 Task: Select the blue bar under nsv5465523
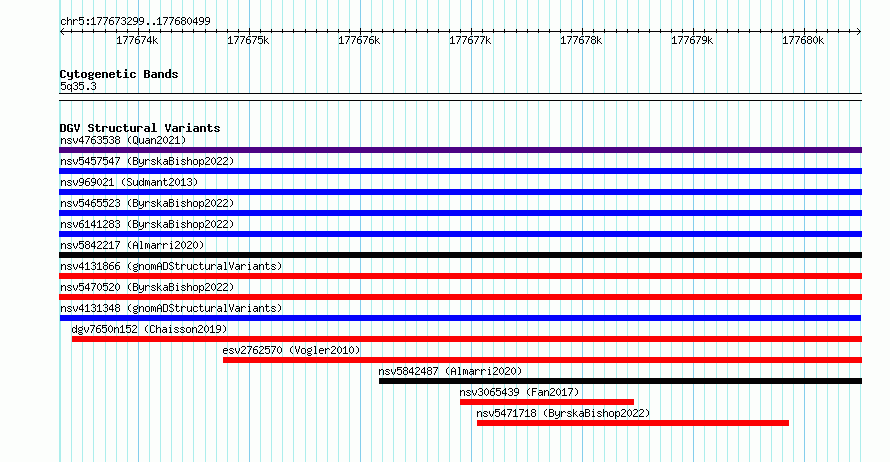click(460, 213)
